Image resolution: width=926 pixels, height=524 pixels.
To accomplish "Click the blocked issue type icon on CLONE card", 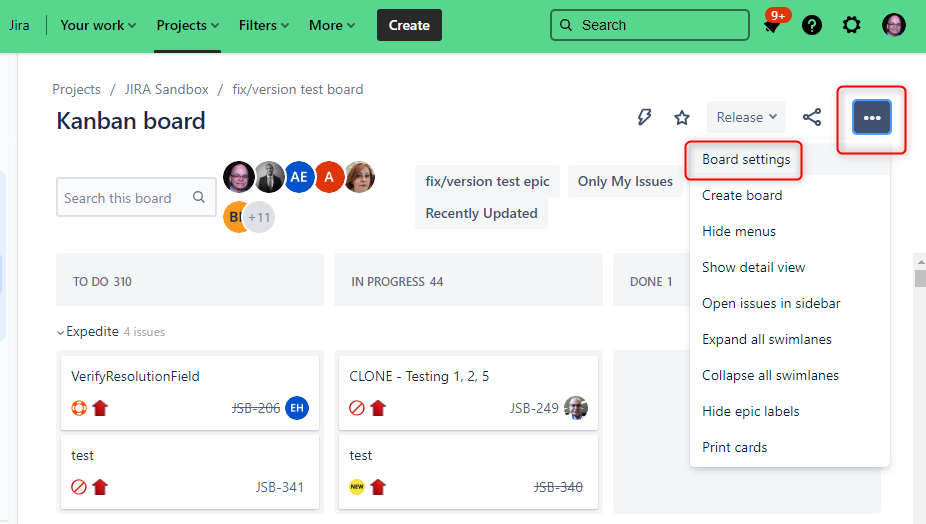I will [357, 408].
